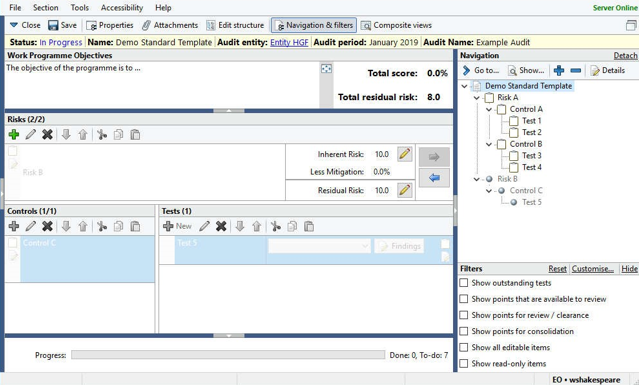Cut risk with scissors in Risks toolbar
Screen dimensions: 639x385
point(102,134)
